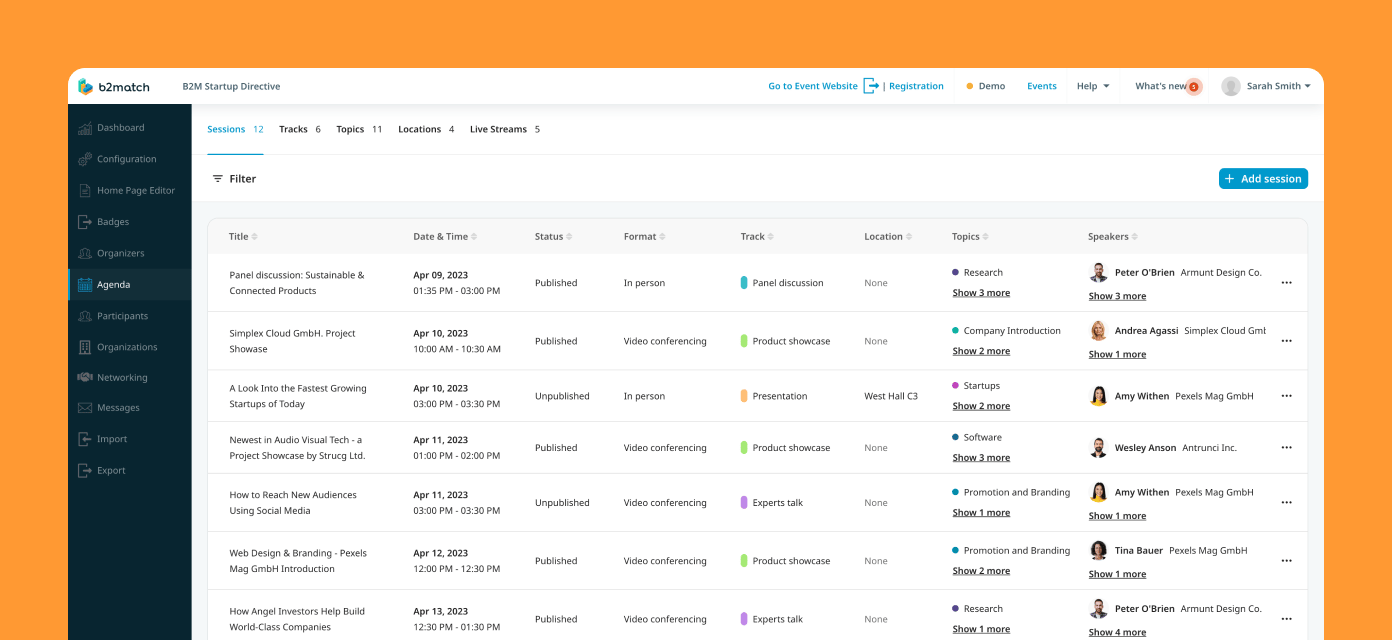The image size is (1392, 640).
Task: Show 4 more speakers in Angel Investors row
Action: coord(1117,632)
